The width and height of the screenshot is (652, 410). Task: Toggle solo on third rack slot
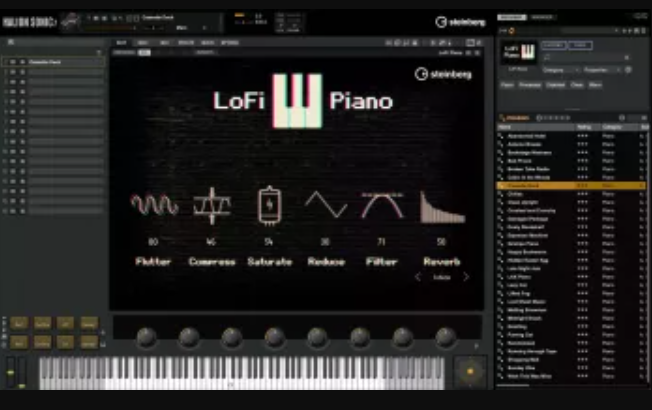(22, 82)
